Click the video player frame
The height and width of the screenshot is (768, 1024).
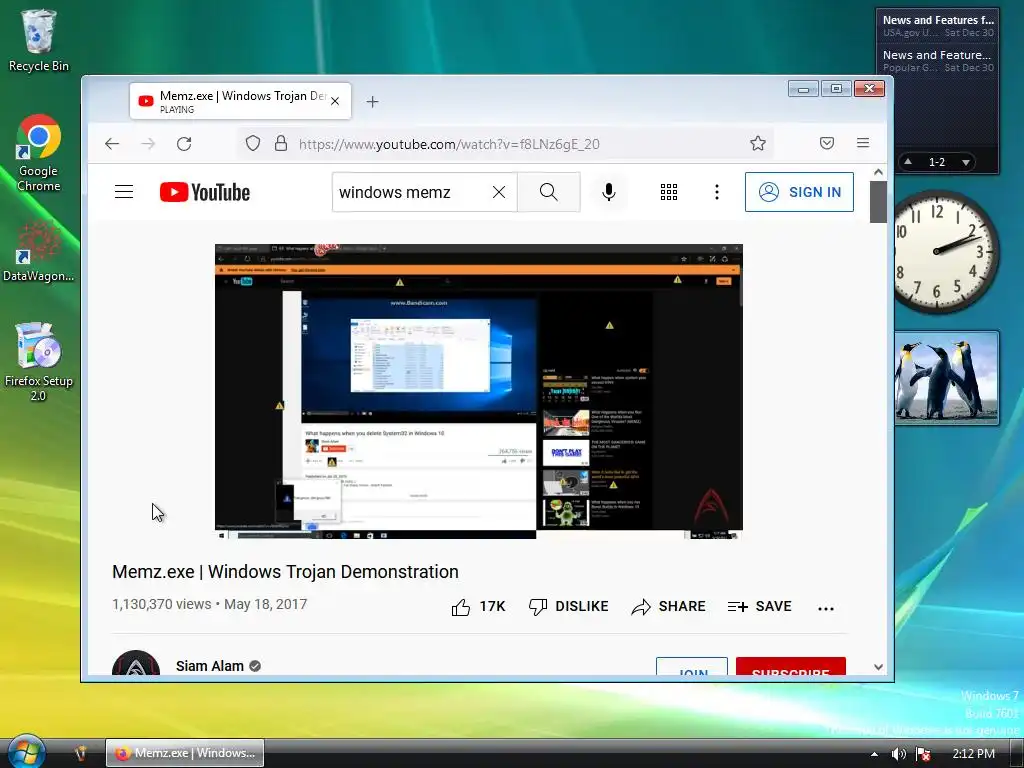coord(479,391)
